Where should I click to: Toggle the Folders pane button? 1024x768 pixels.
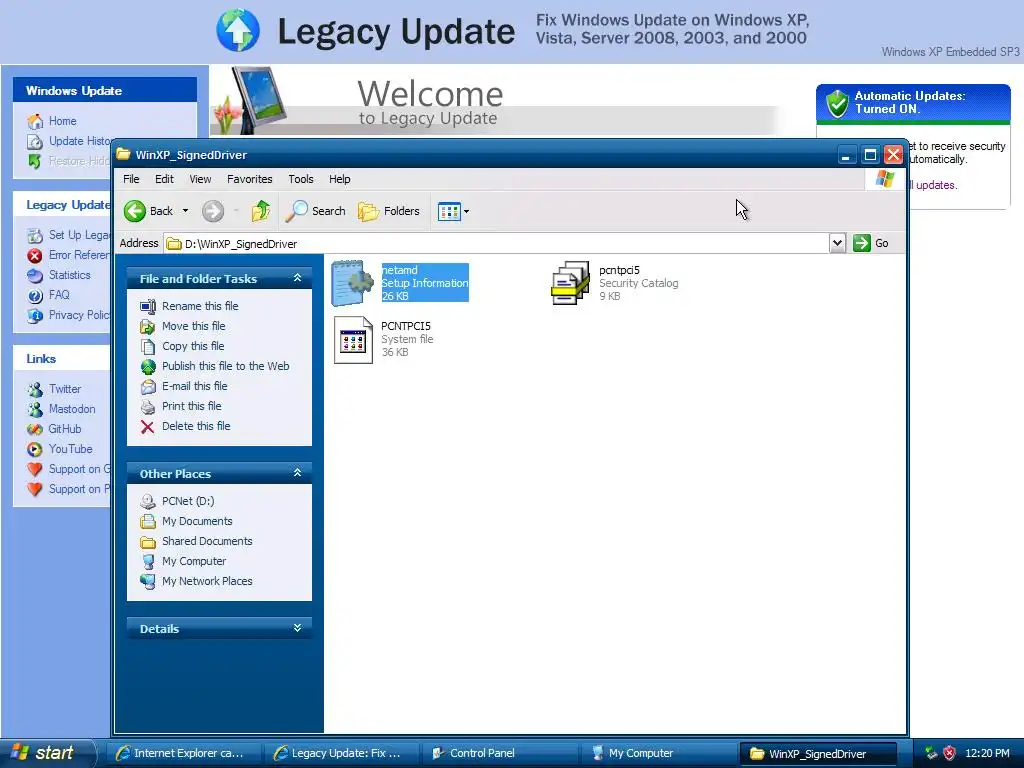click(x=389, y=211)
